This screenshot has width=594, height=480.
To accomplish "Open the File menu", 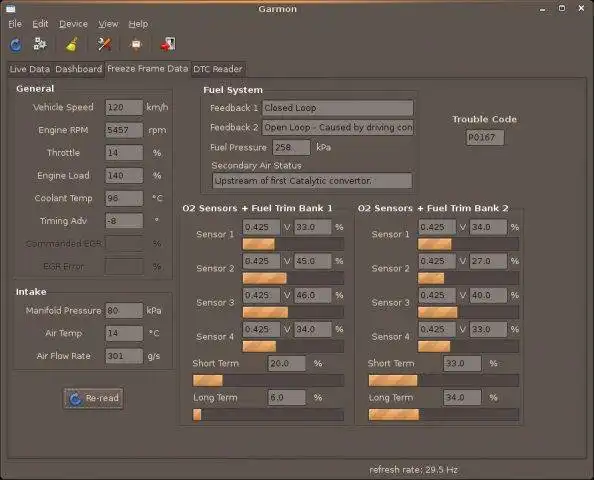I will (15, 24).
